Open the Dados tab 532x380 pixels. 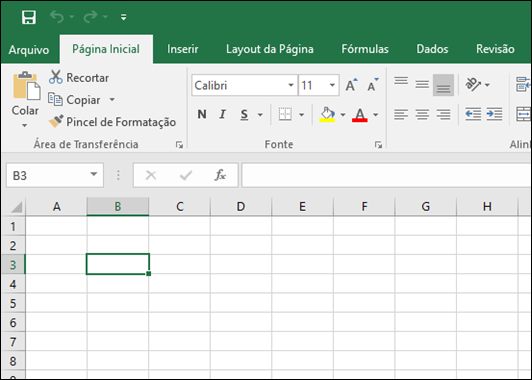click(x=432, y=49)
